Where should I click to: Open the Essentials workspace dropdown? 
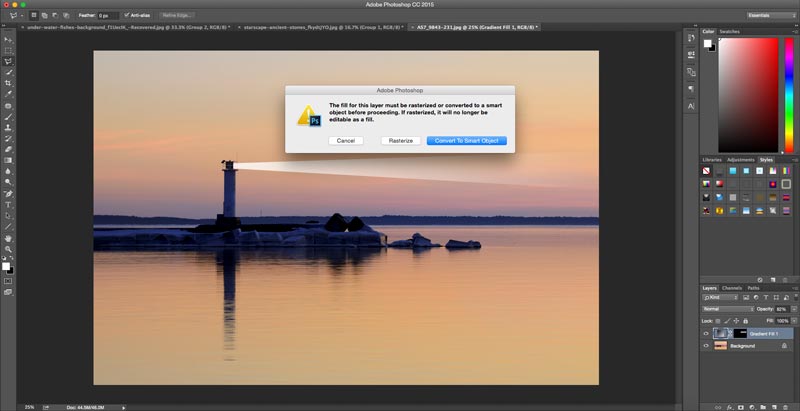tap(770, 15)
